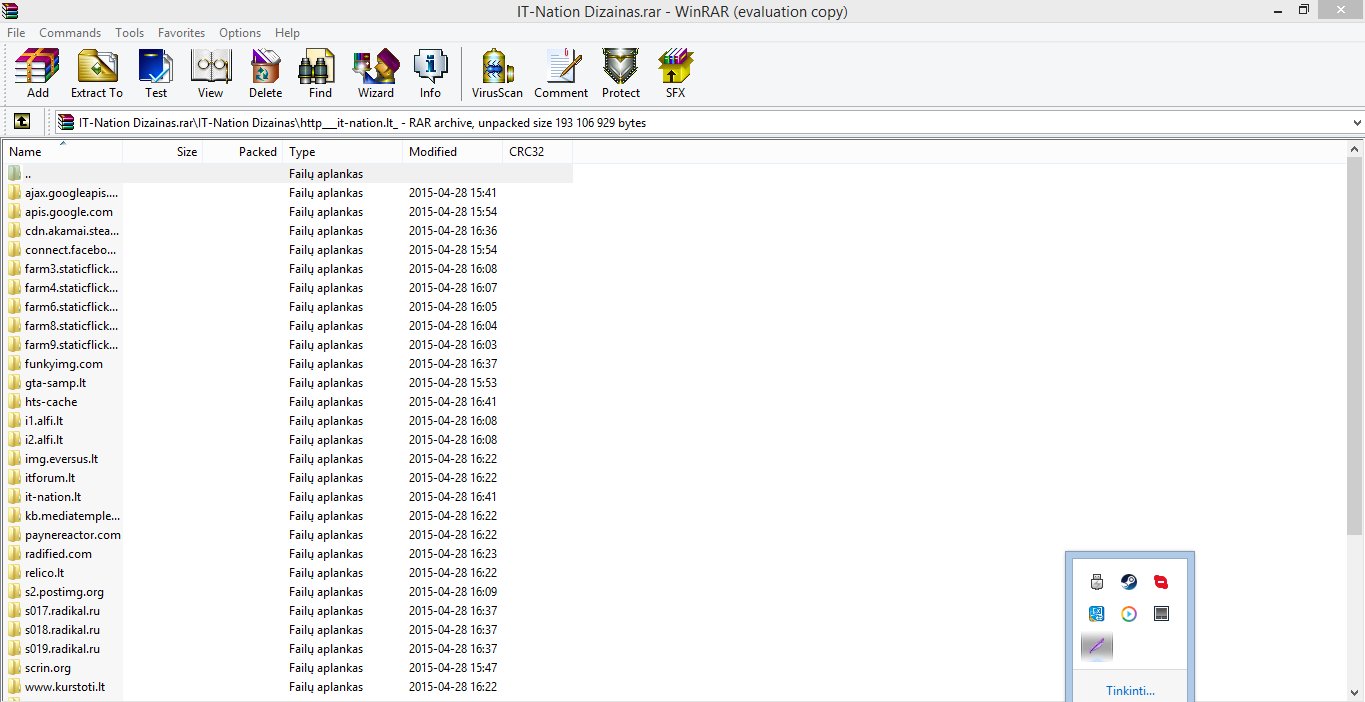This screenshot has height=702, width=1365.
Task: Select the s017.radikal.ru folder name
Action: pyautogui.click(x=62, y=611)
